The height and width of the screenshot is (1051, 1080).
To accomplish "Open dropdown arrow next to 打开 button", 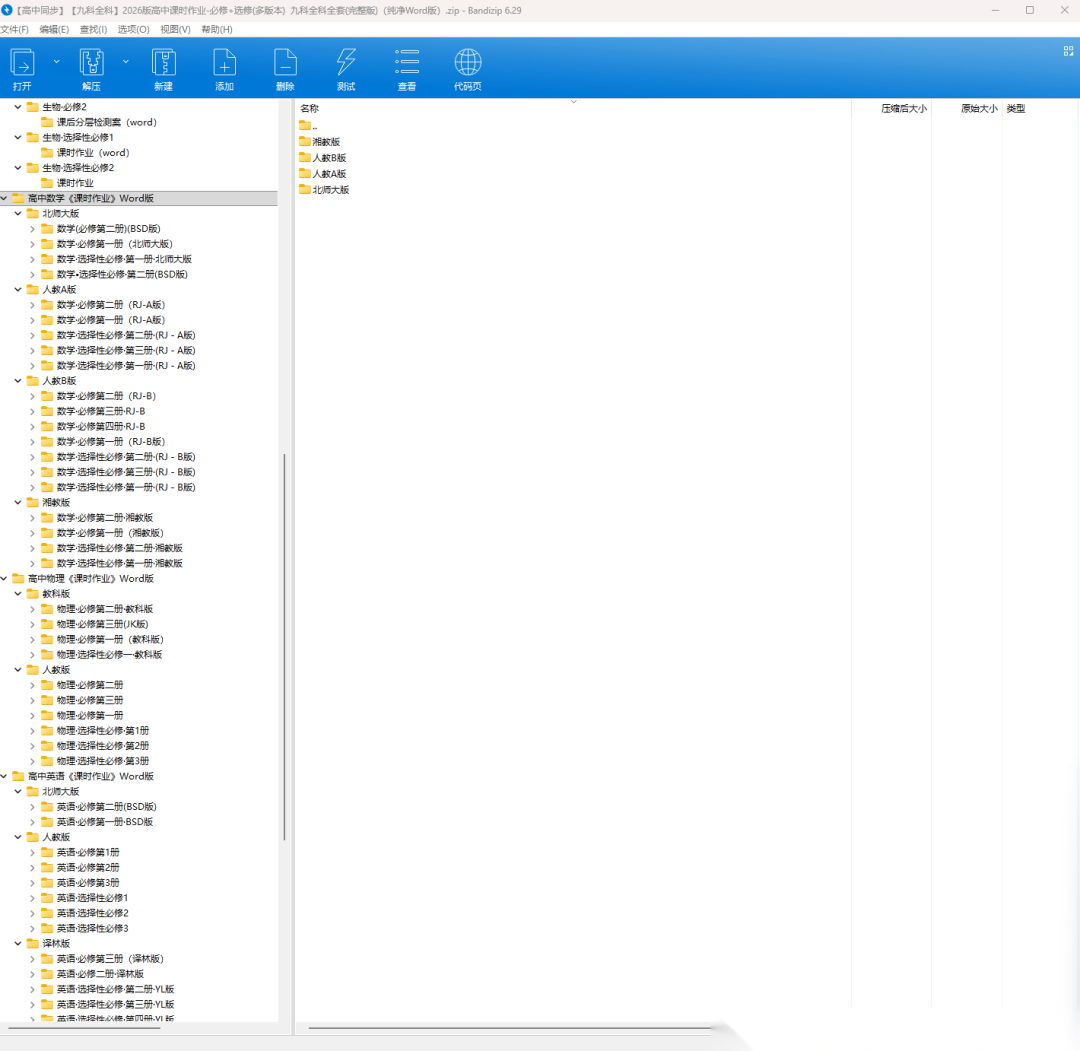I will tap(56, 62).
